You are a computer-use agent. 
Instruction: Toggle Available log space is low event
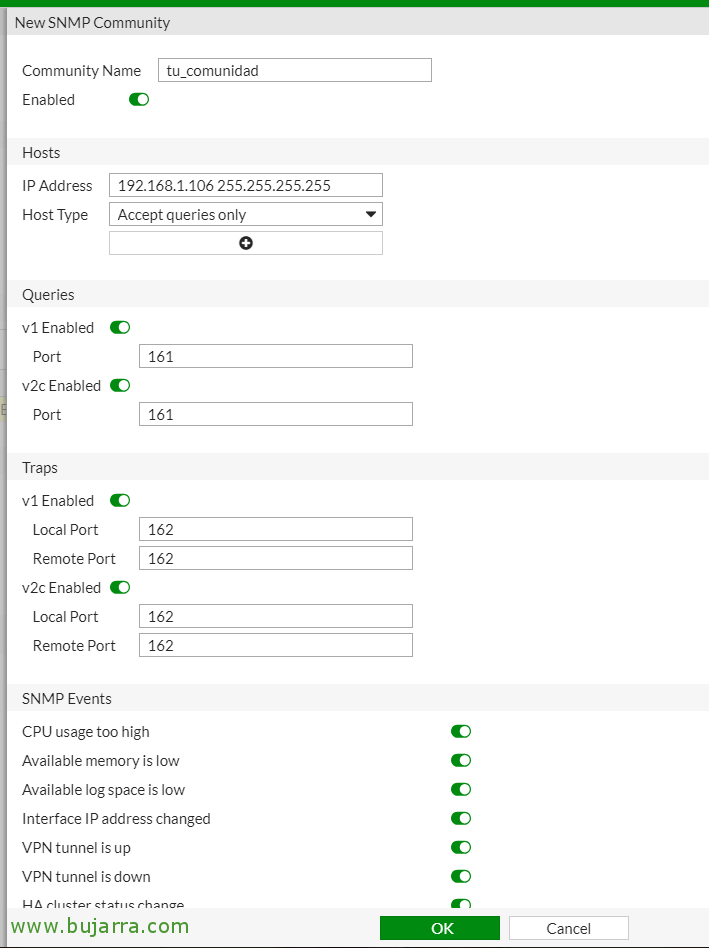[461, 789]
